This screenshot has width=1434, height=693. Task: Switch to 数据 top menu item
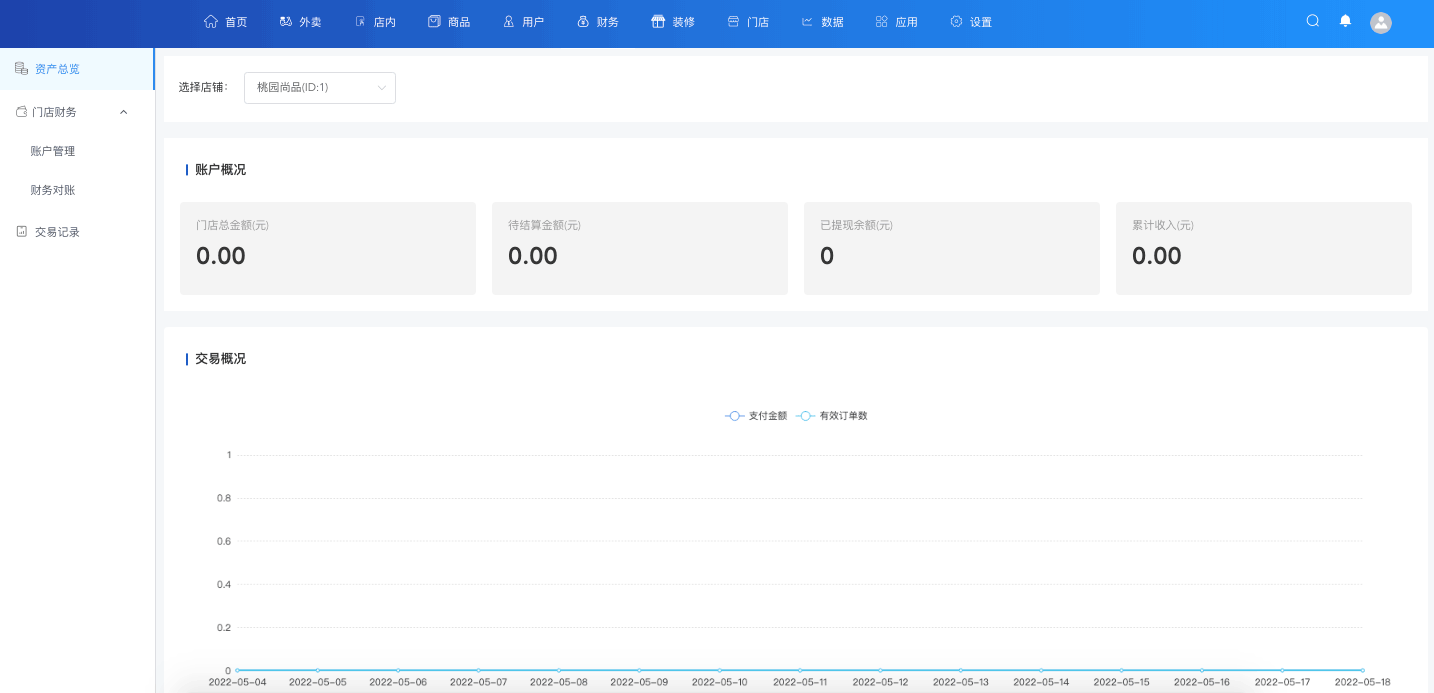pyautogui.click(x=822, y=22)
